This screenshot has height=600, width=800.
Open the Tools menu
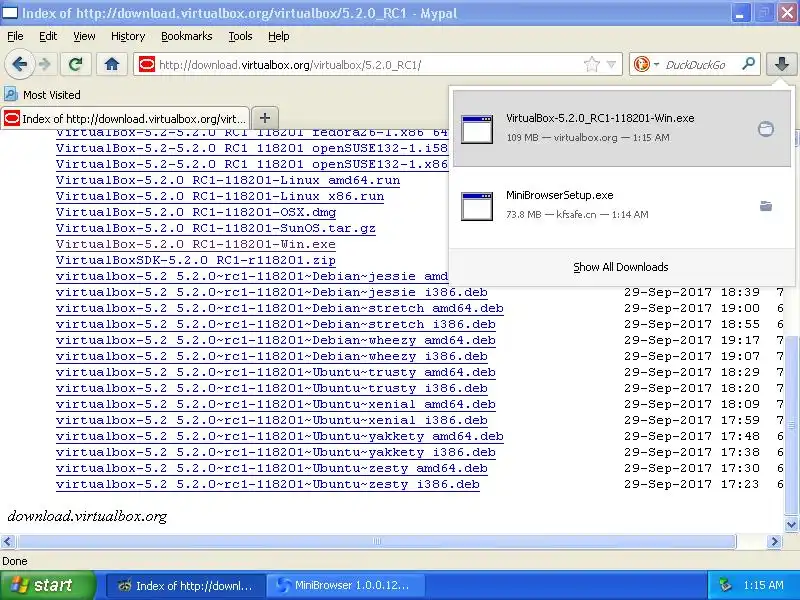(240, 36)
